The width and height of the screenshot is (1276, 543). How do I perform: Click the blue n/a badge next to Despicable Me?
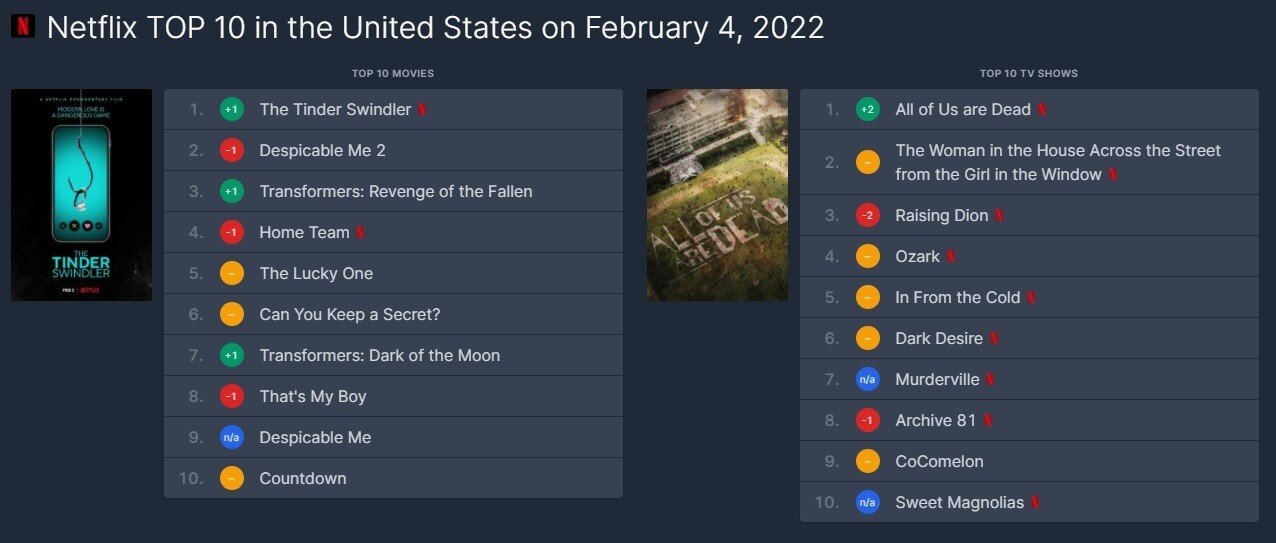(x=232, y=438)
